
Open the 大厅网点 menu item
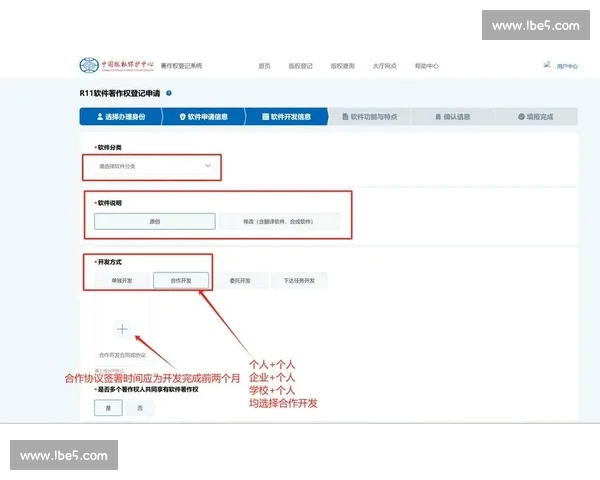tap(385, 66)
